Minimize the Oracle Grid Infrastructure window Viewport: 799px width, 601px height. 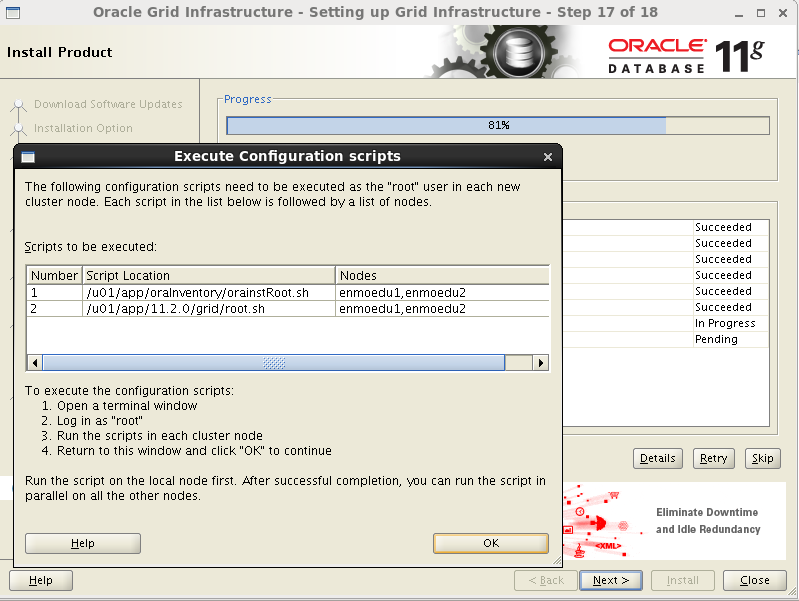coord(739,13)
